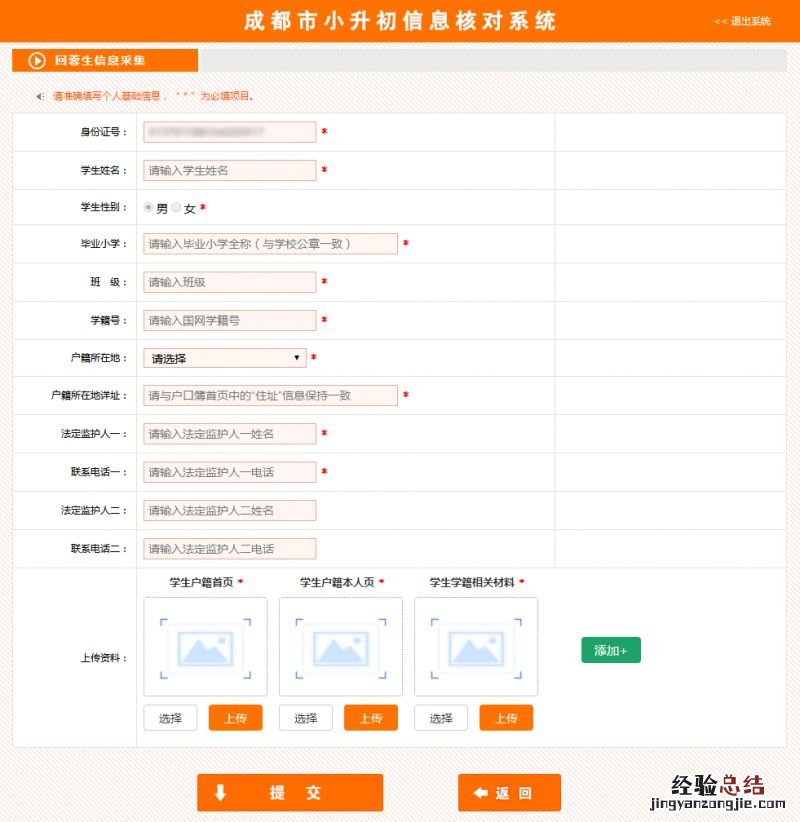Select the 男 radio button
This screenshot has height=822, width=800.
click(149, 208)
